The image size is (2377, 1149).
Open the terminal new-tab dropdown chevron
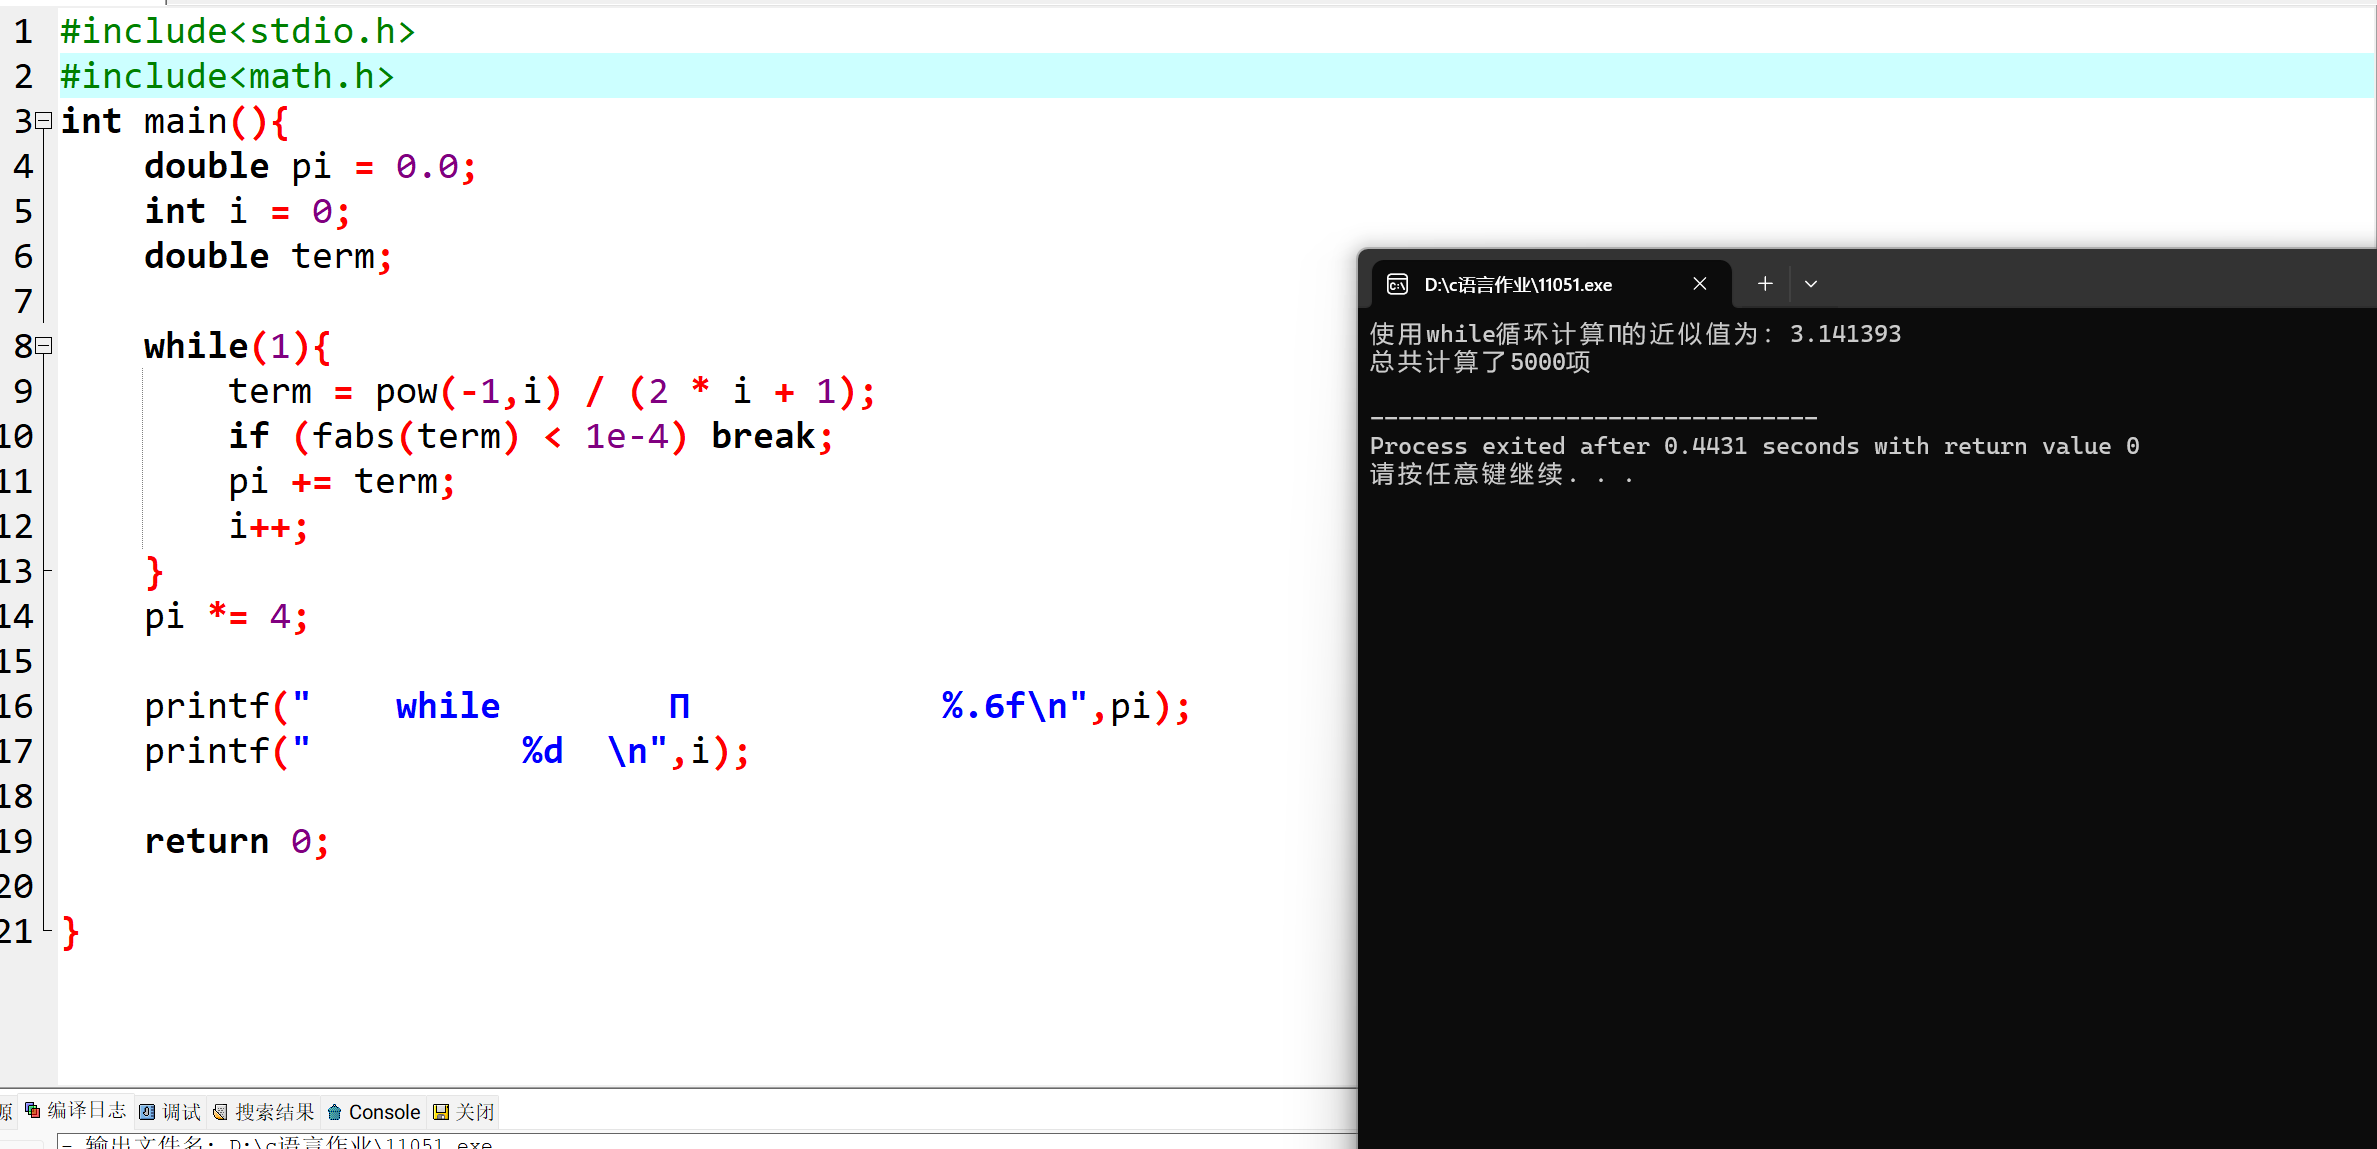click(x=1811, y=284)
